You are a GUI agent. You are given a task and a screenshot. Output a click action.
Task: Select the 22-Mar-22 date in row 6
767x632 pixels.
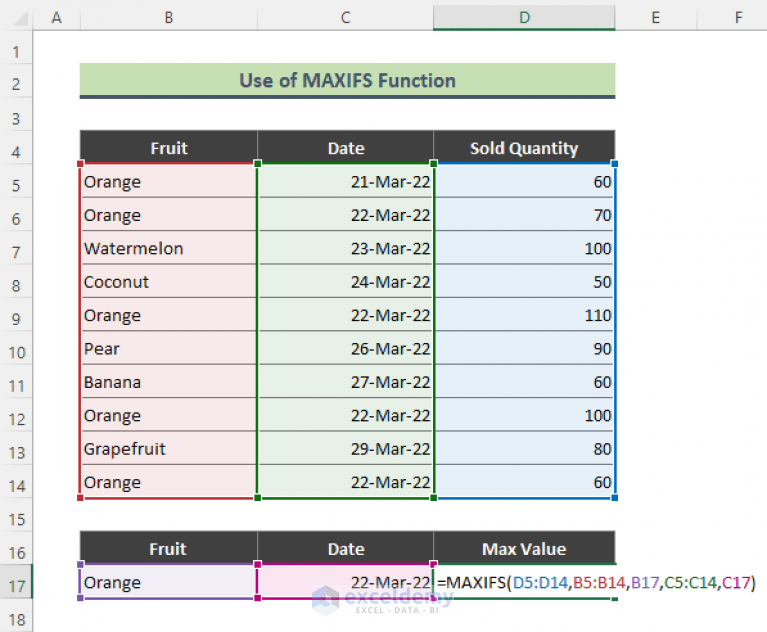tap(345, 215)
